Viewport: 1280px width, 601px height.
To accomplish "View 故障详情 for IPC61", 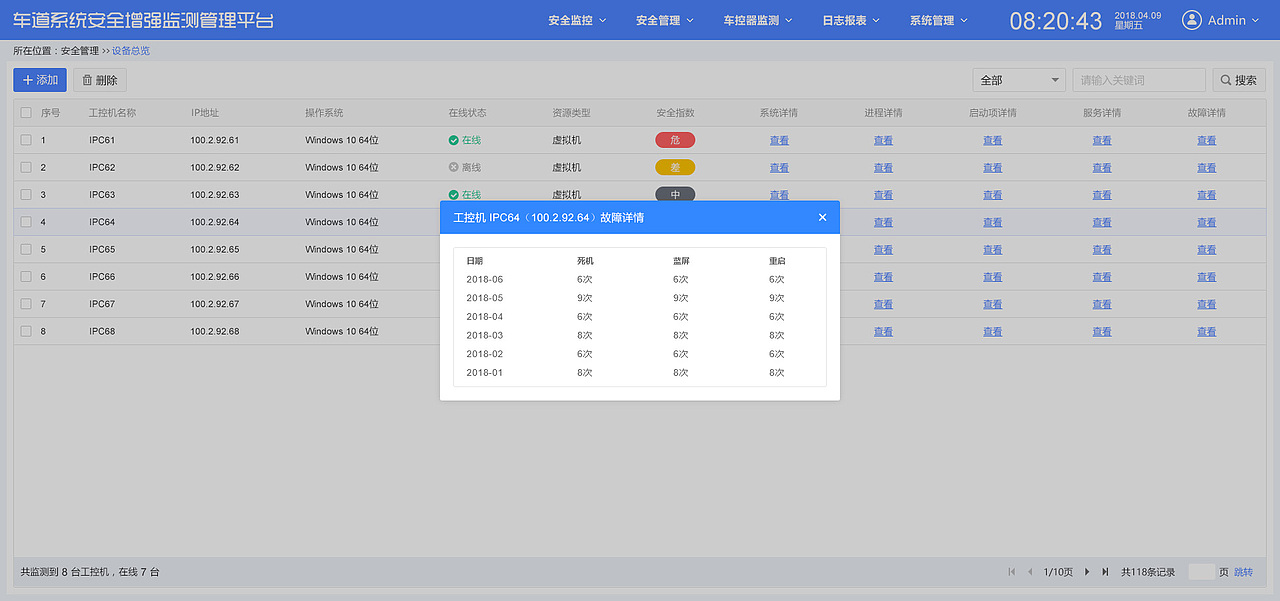I will click(x=1206, y=140).
